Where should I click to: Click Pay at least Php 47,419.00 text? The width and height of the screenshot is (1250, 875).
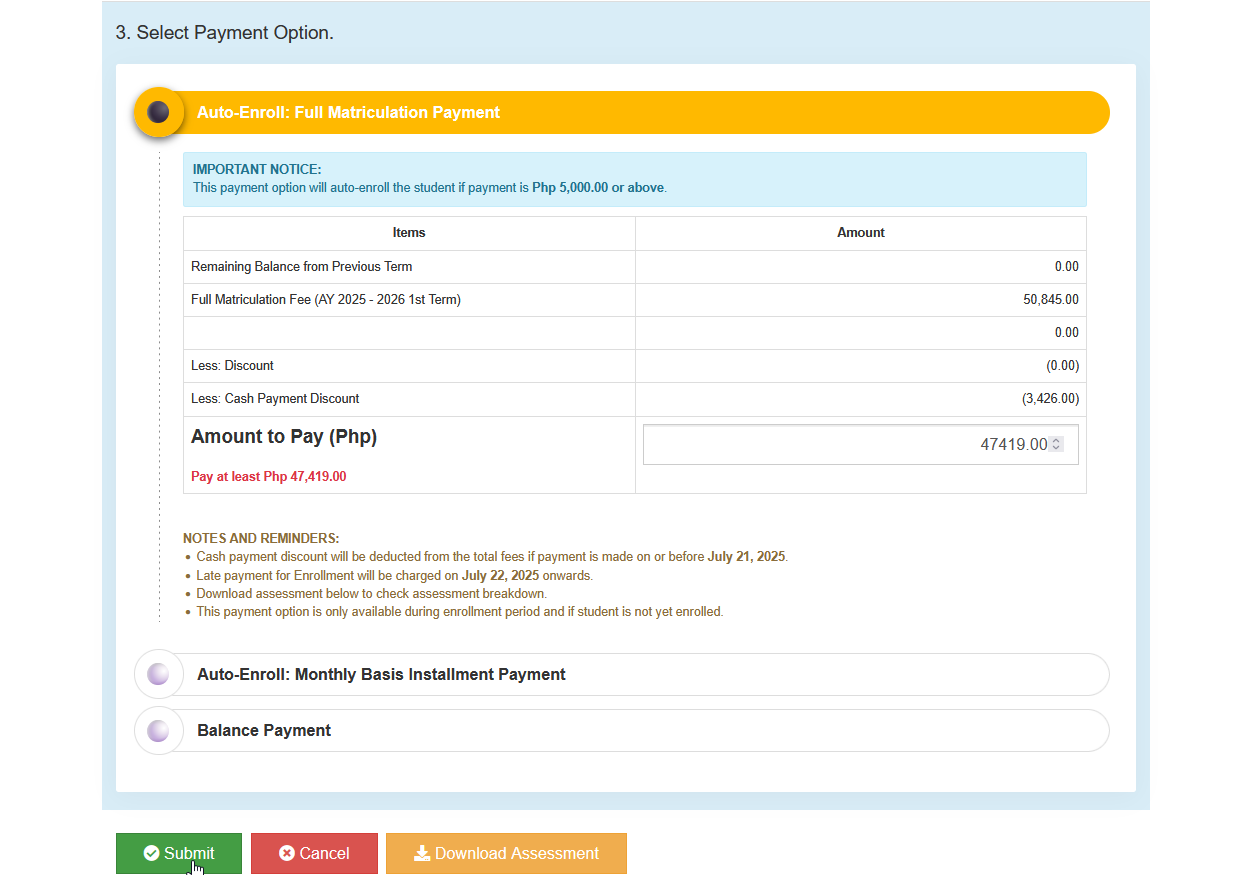tap(269, 477)
